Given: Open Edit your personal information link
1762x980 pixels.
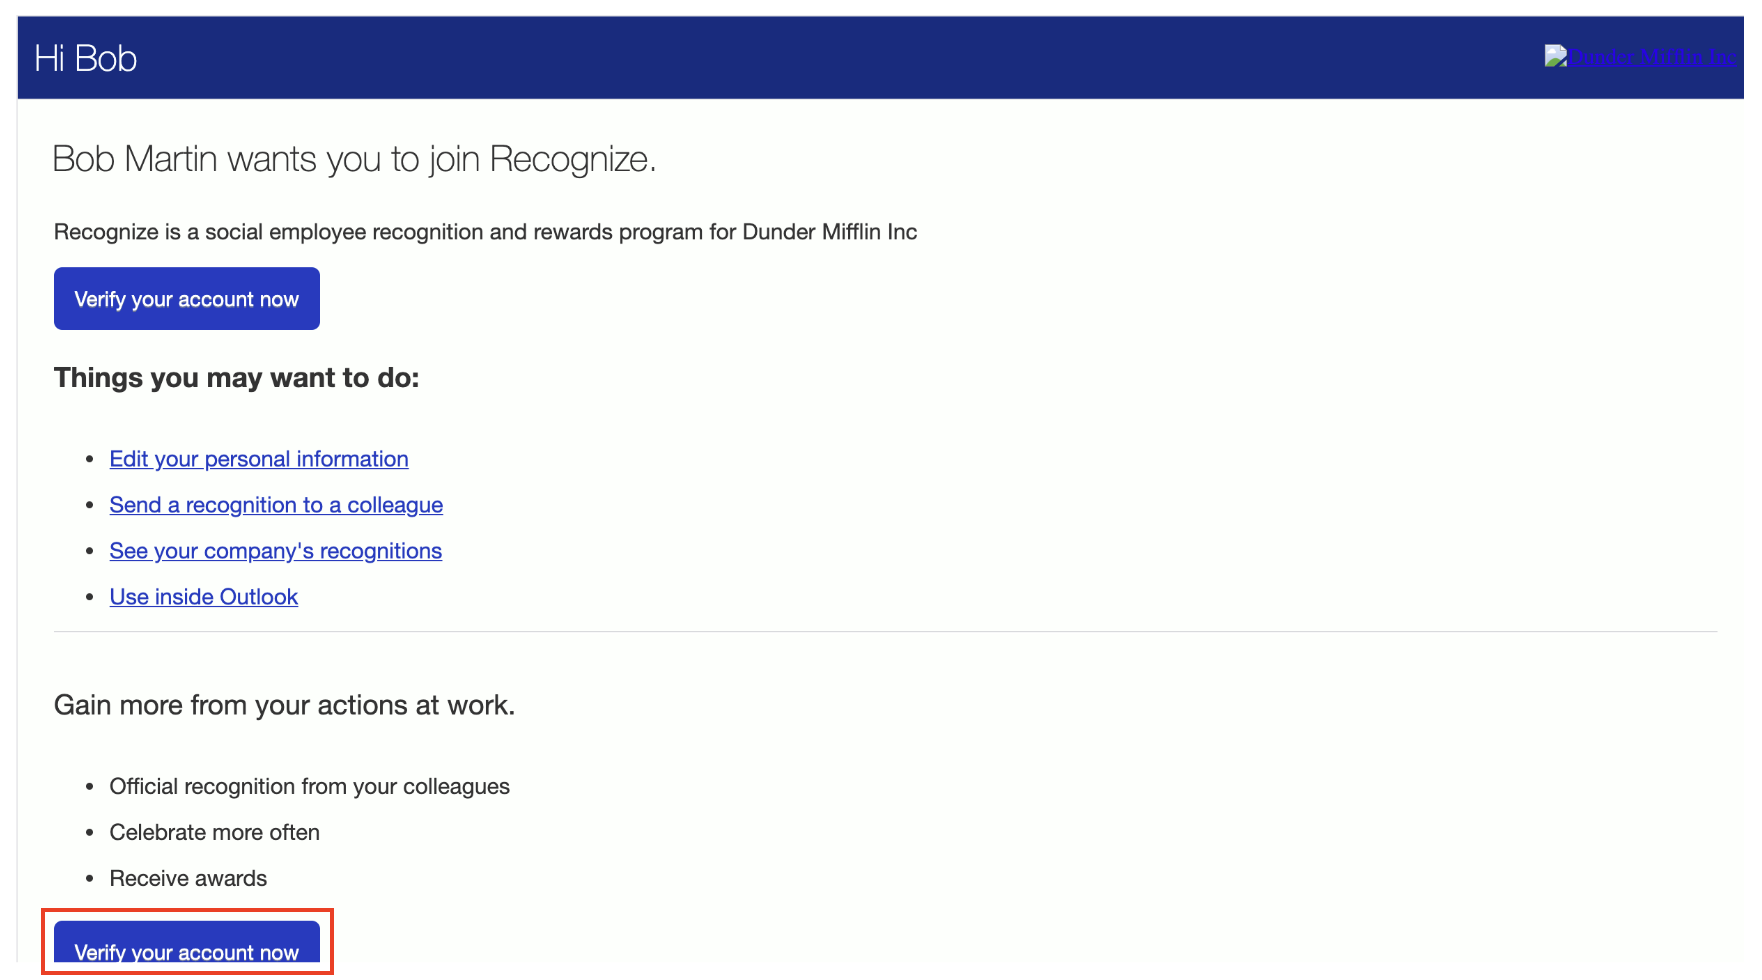Looking at the screenshot, I should tap(259, 459).
